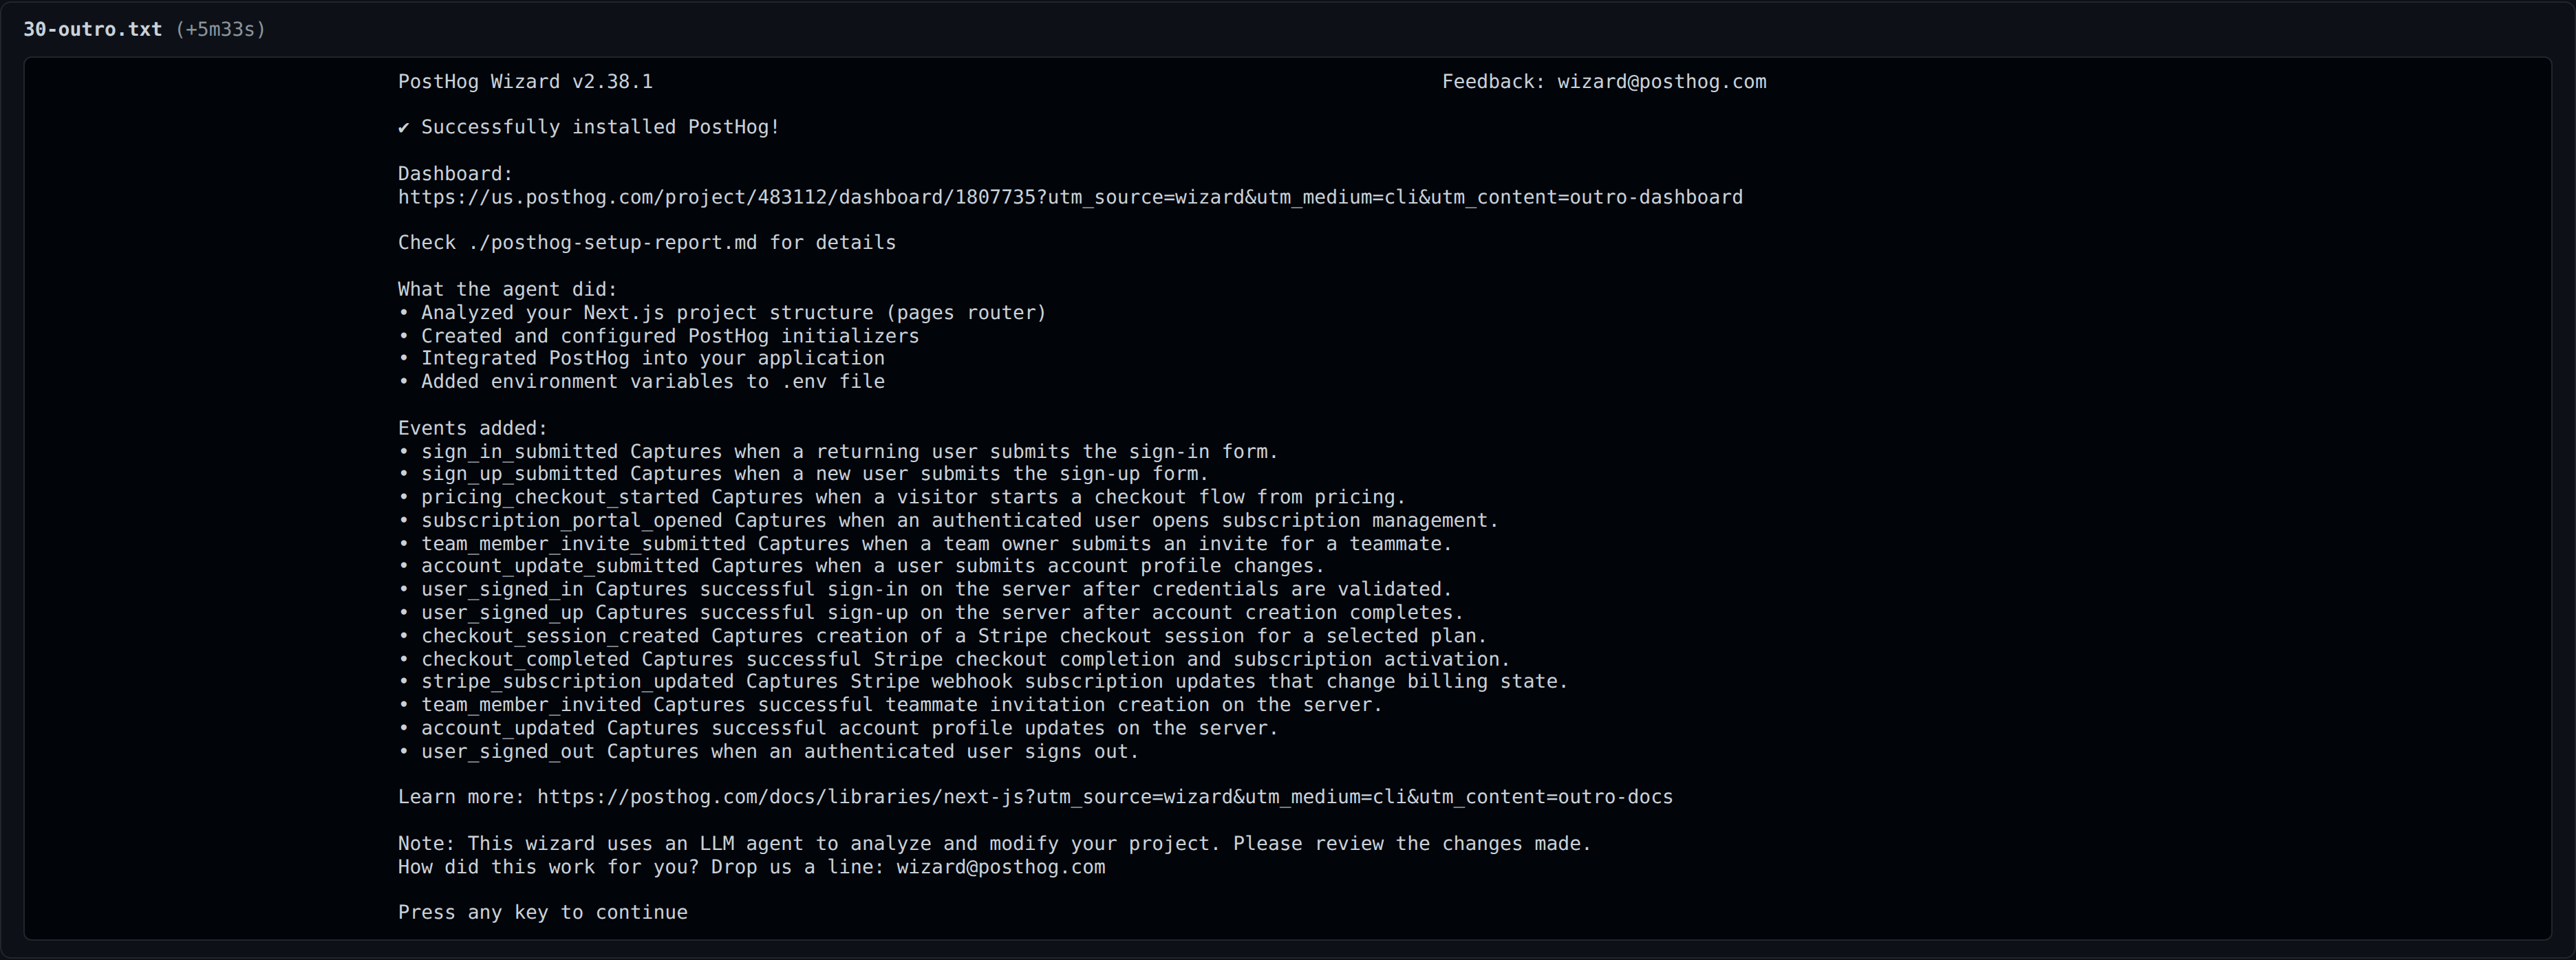Click the user_signed_out event entry
Screen dimensions: 2576x960
[768, 752]
